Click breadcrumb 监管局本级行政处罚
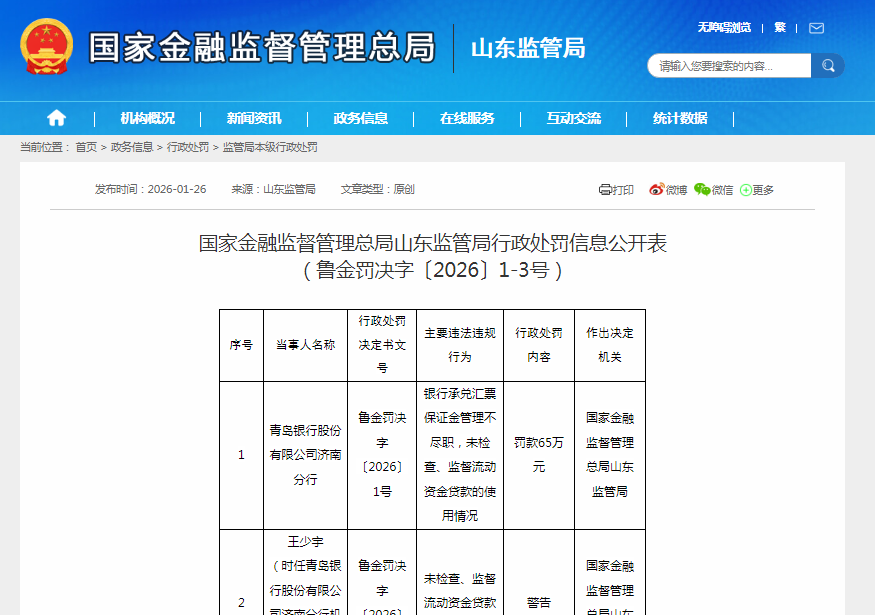Viewport: 875px width, 615px height. click(270, 147)
